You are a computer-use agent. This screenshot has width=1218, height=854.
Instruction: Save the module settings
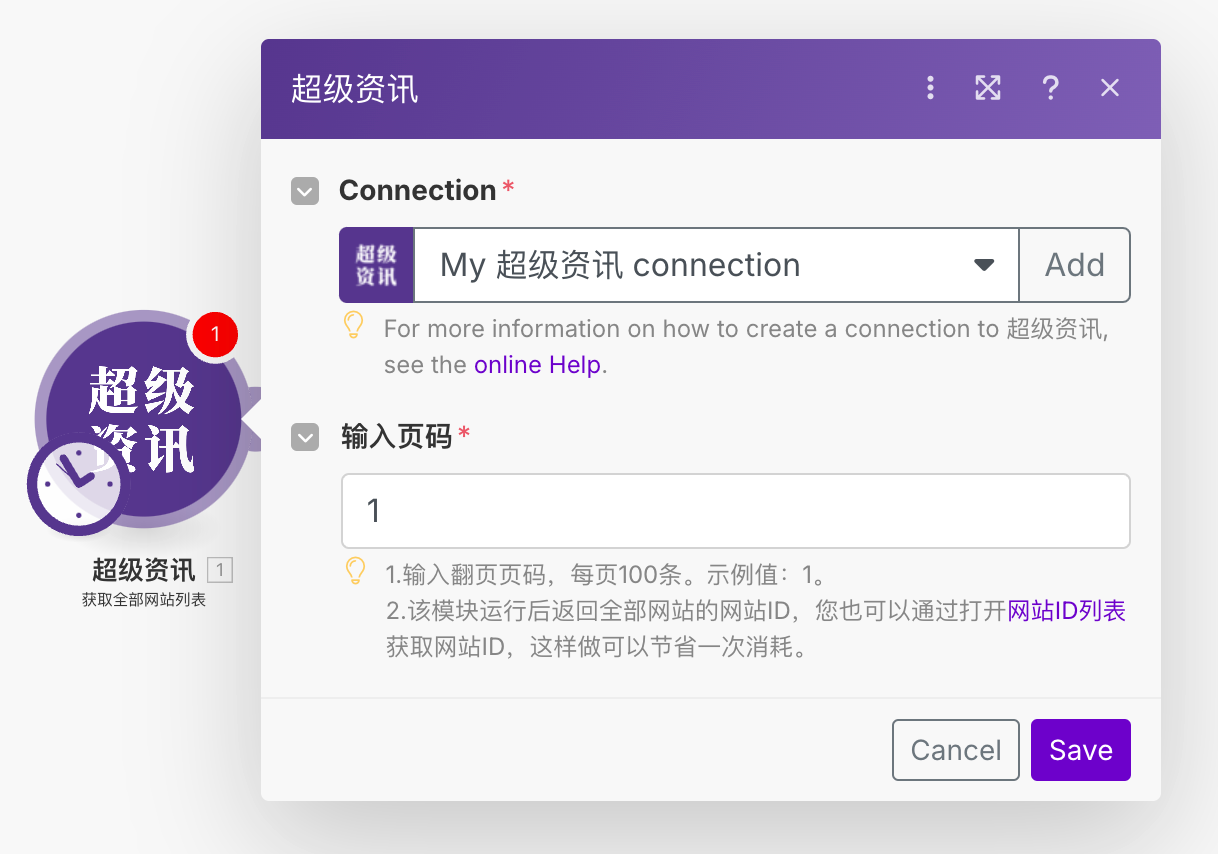coord(1080,750)
